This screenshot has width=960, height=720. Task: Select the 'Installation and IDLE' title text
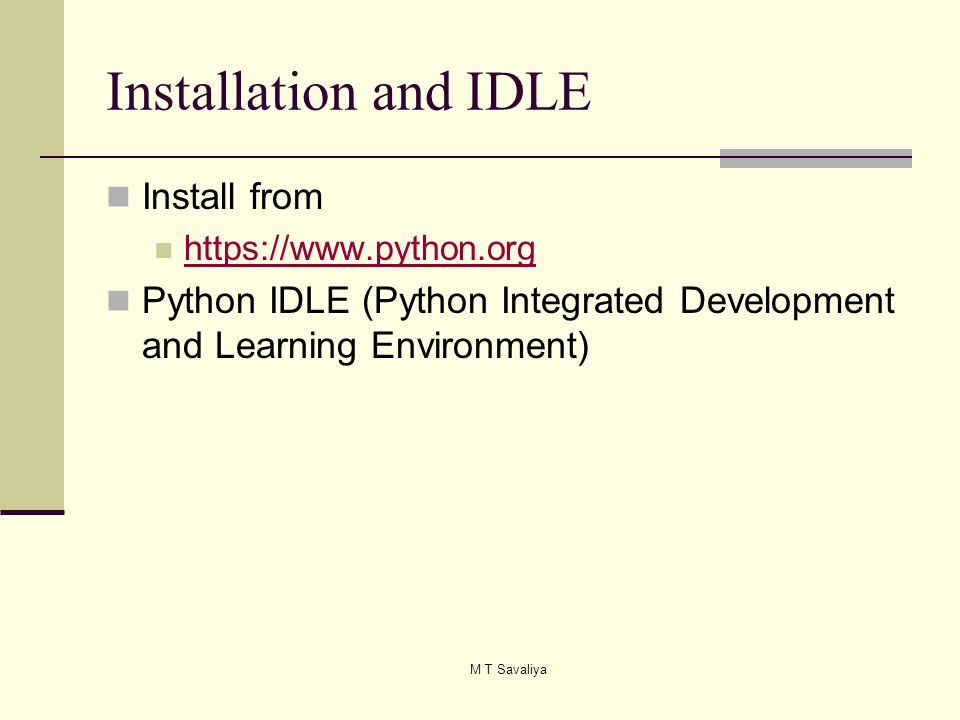tap(349, 92)
